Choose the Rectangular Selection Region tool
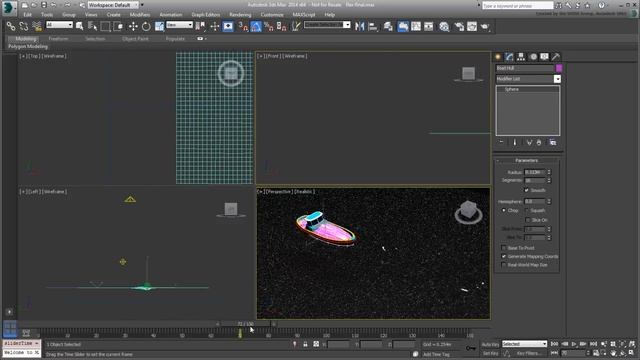 105,27
